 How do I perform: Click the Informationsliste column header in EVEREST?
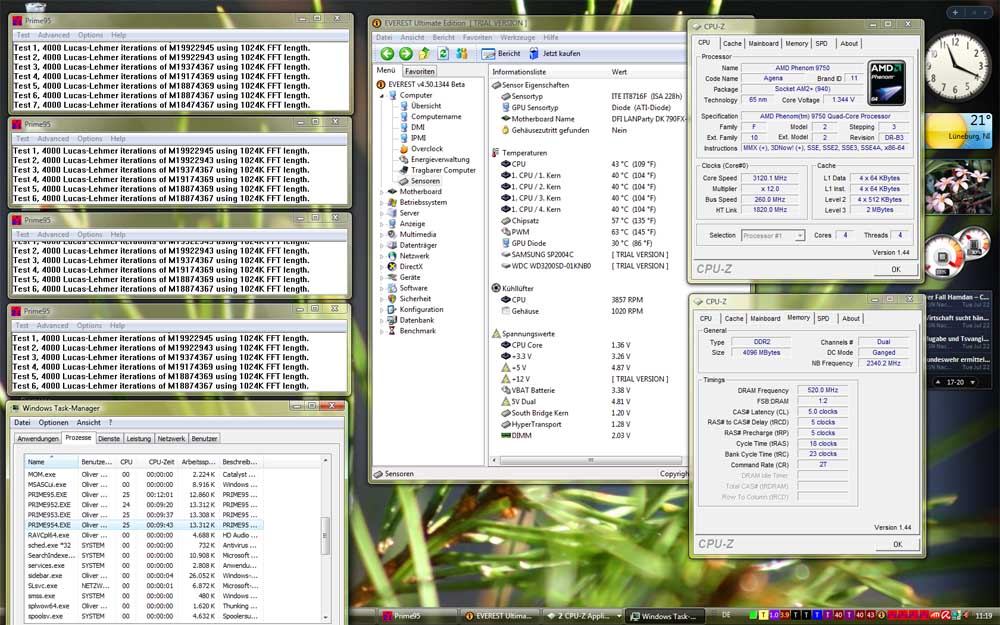pos(548,72)
